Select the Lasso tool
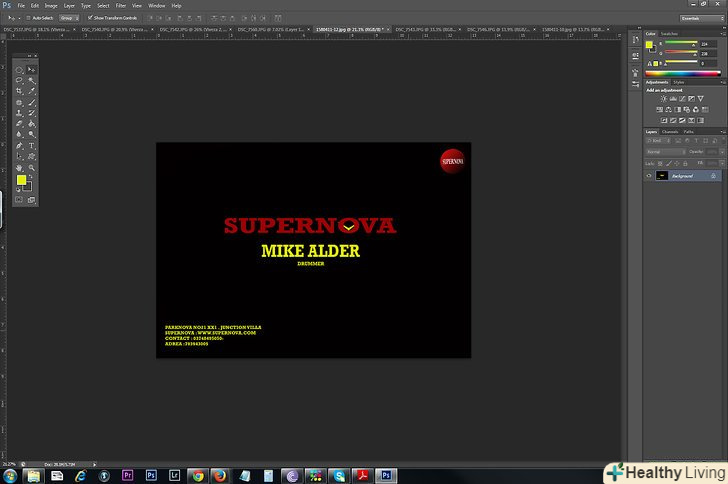The width and height of the screenshot is (728, 484). pyautogui.click(x=20, y=81)
